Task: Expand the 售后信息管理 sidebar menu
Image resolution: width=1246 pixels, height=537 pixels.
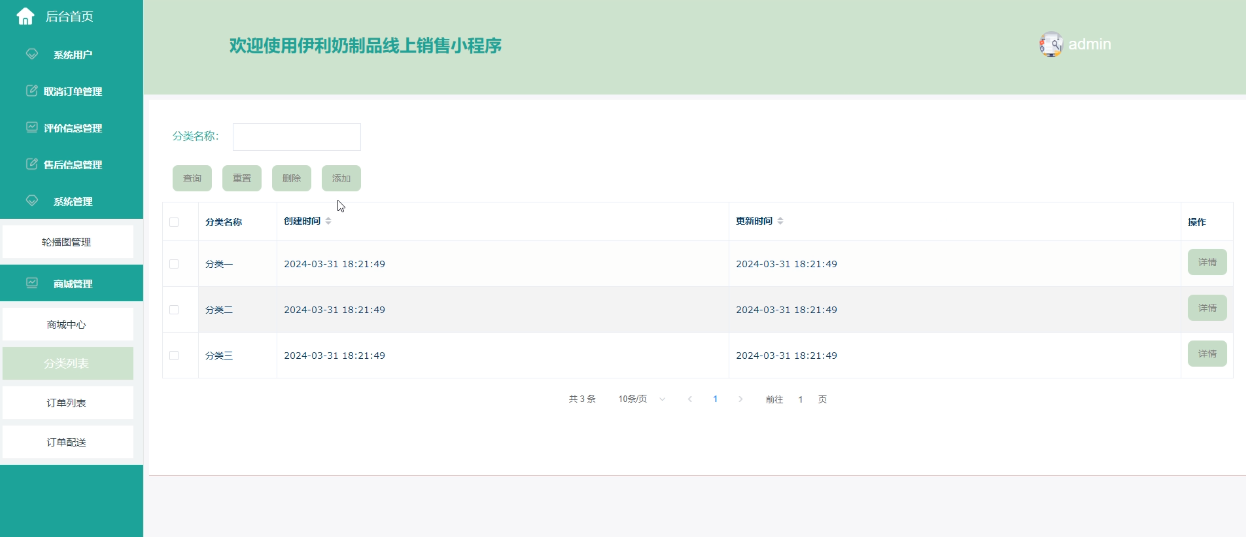Action: (72, 165)
